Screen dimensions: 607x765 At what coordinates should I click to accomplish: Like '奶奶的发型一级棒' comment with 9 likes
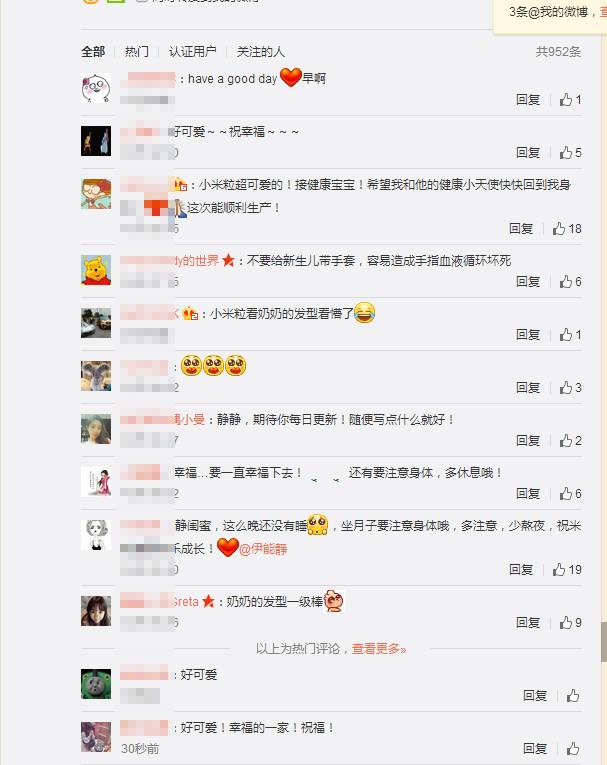click(x=570, y=623)
